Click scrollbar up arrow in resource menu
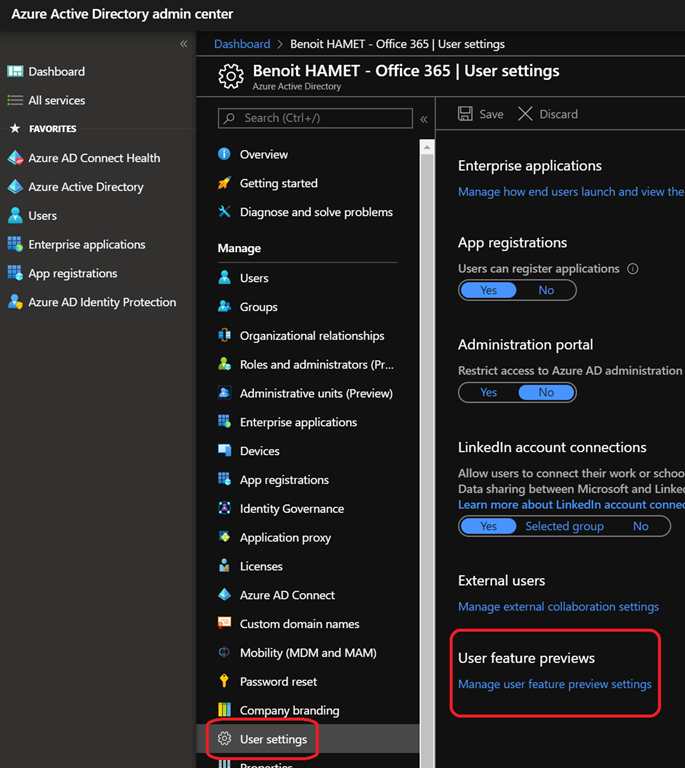Viewport: 685px width, 768px height. [x=427, y=147]
